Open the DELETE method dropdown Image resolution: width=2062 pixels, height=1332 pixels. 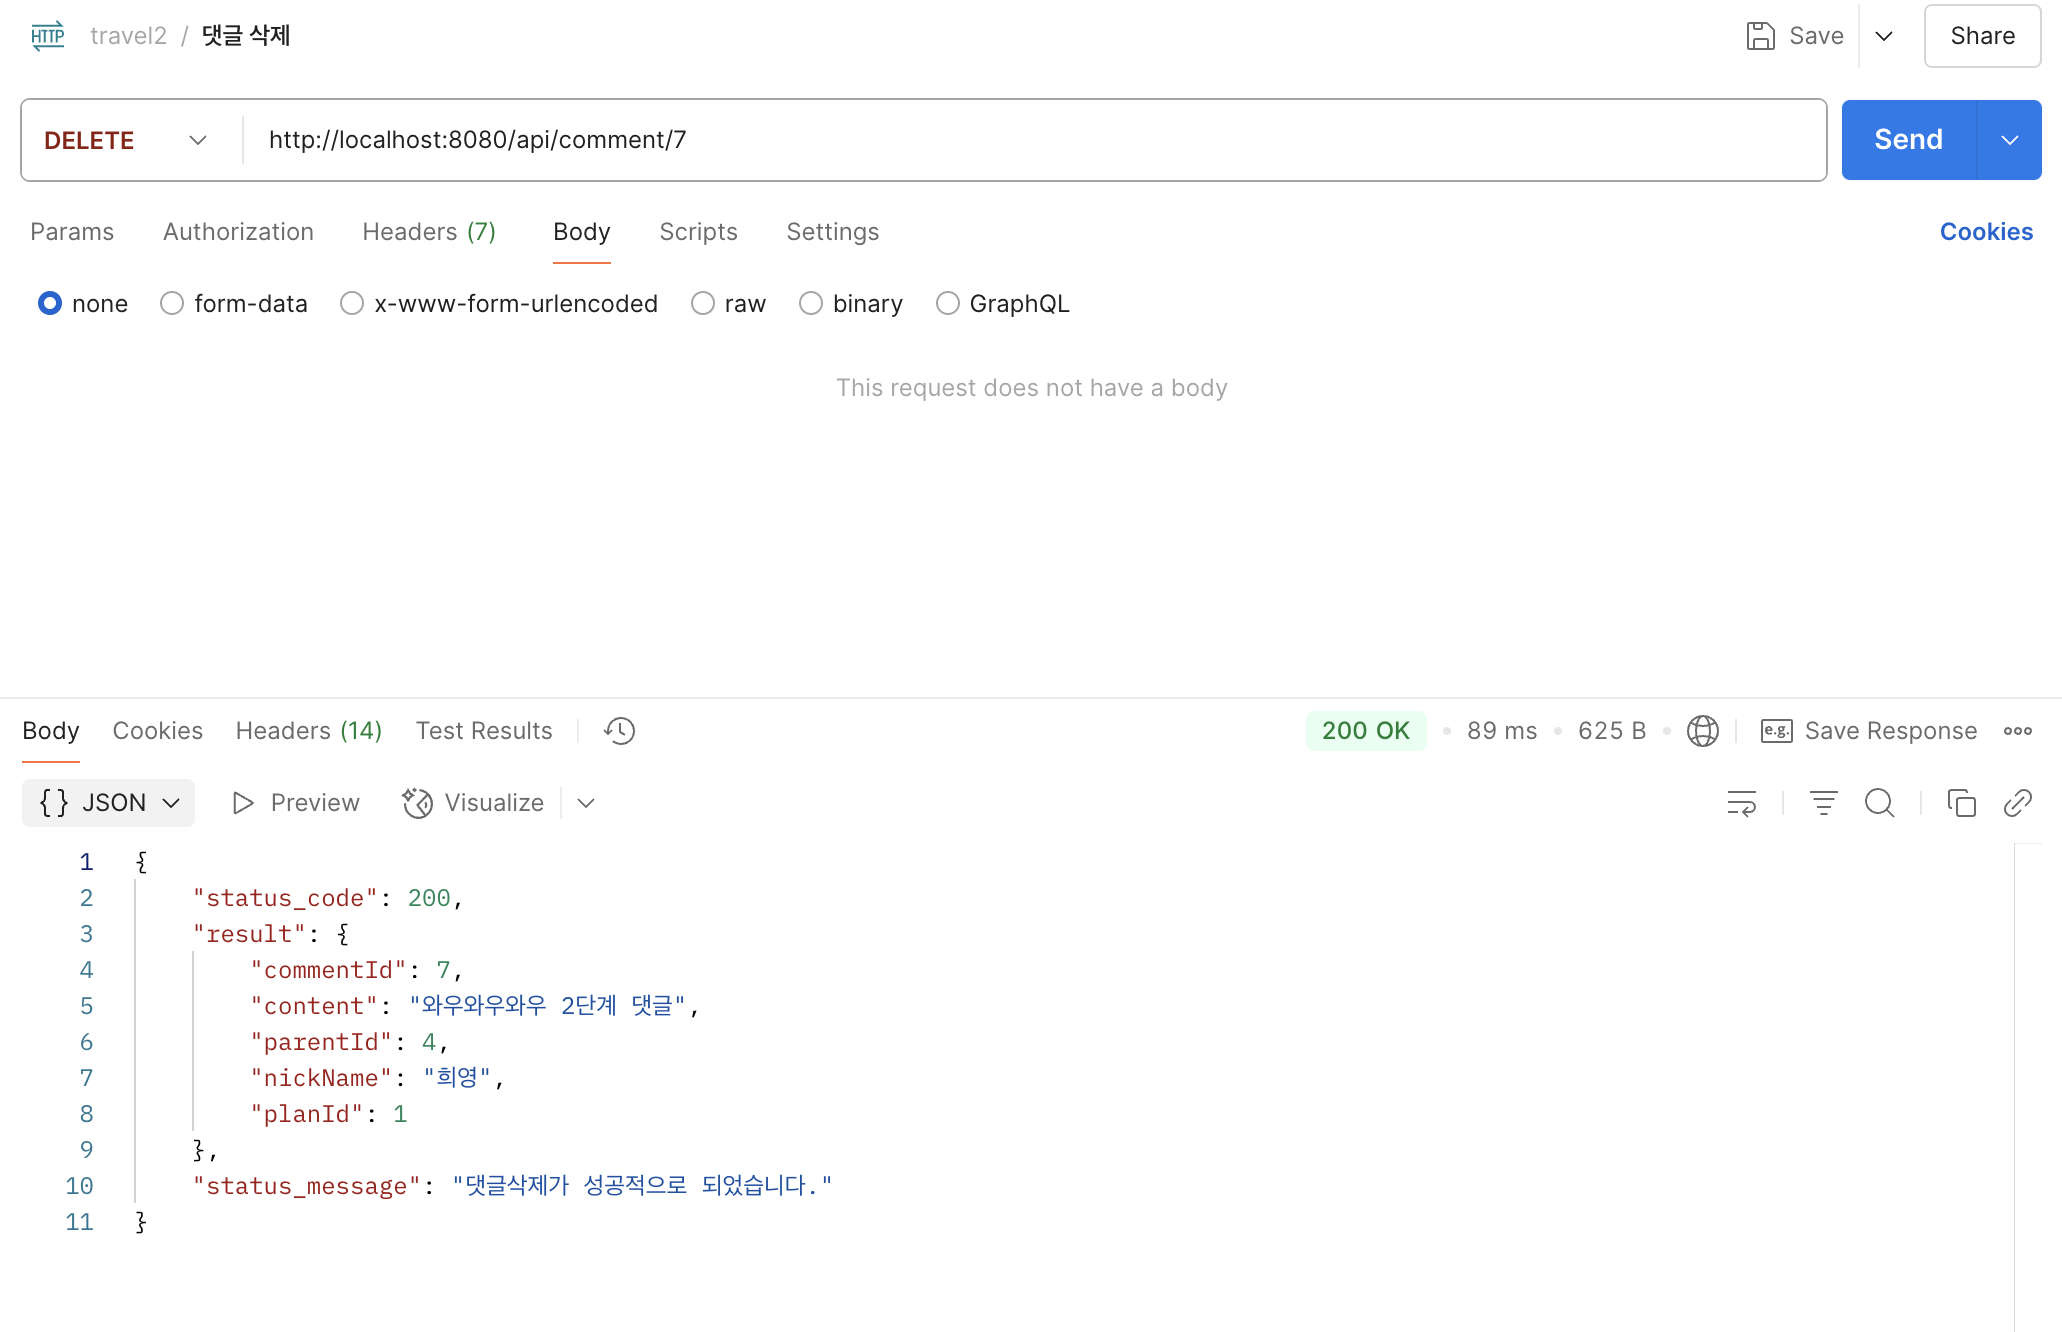pyautogui.click(x=126, y=140)
